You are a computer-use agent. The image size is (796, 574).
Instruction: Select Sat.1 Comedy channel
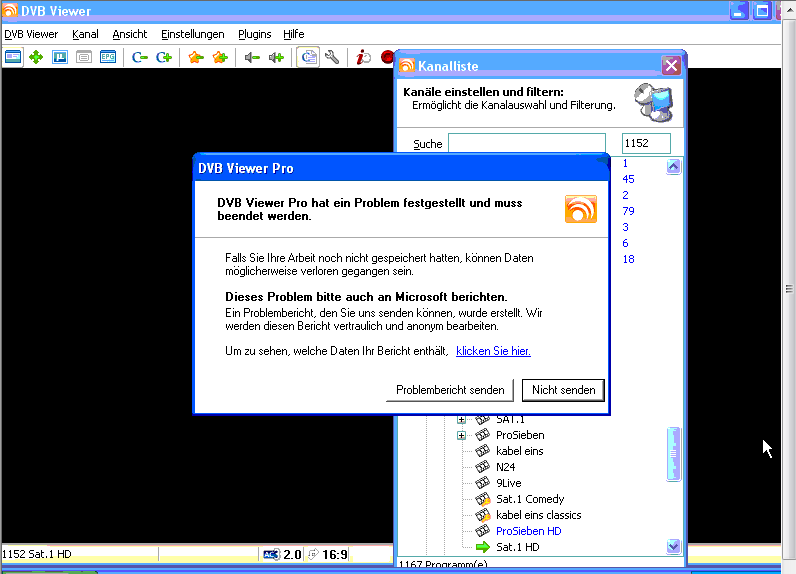(530, 499)
